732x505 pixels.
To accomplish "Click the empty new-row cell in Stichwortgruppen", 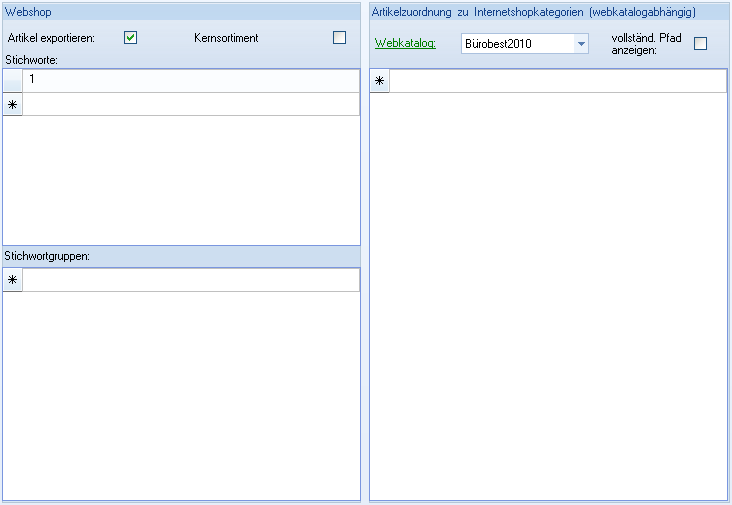I will click(x=190, y=280).
